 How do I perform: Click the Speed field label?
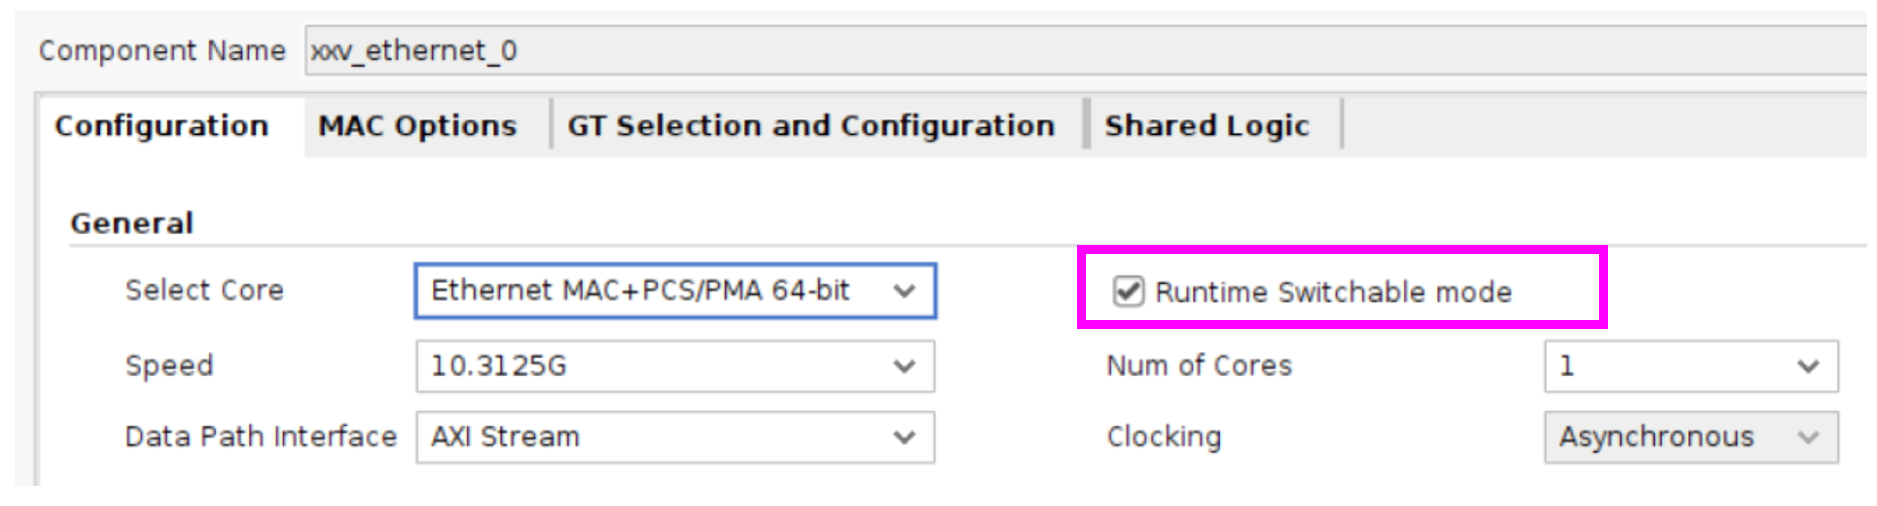pyautogui.click(x=169, y=366)
